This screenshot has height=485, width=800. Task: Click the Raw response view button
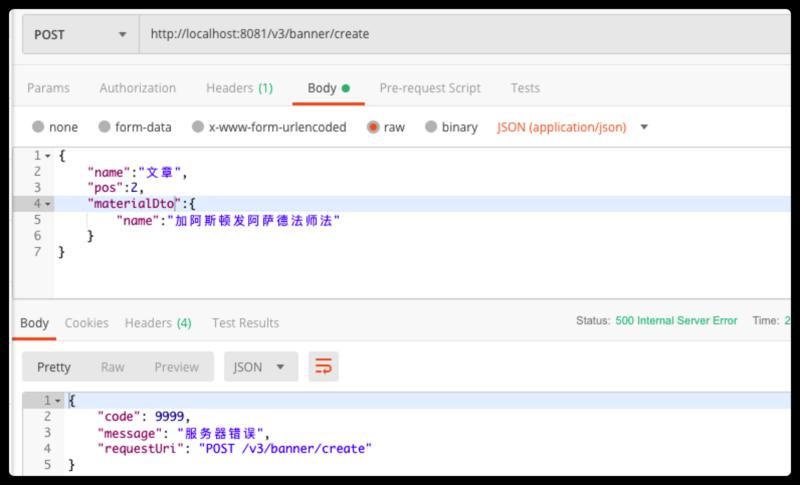point(112,367)
